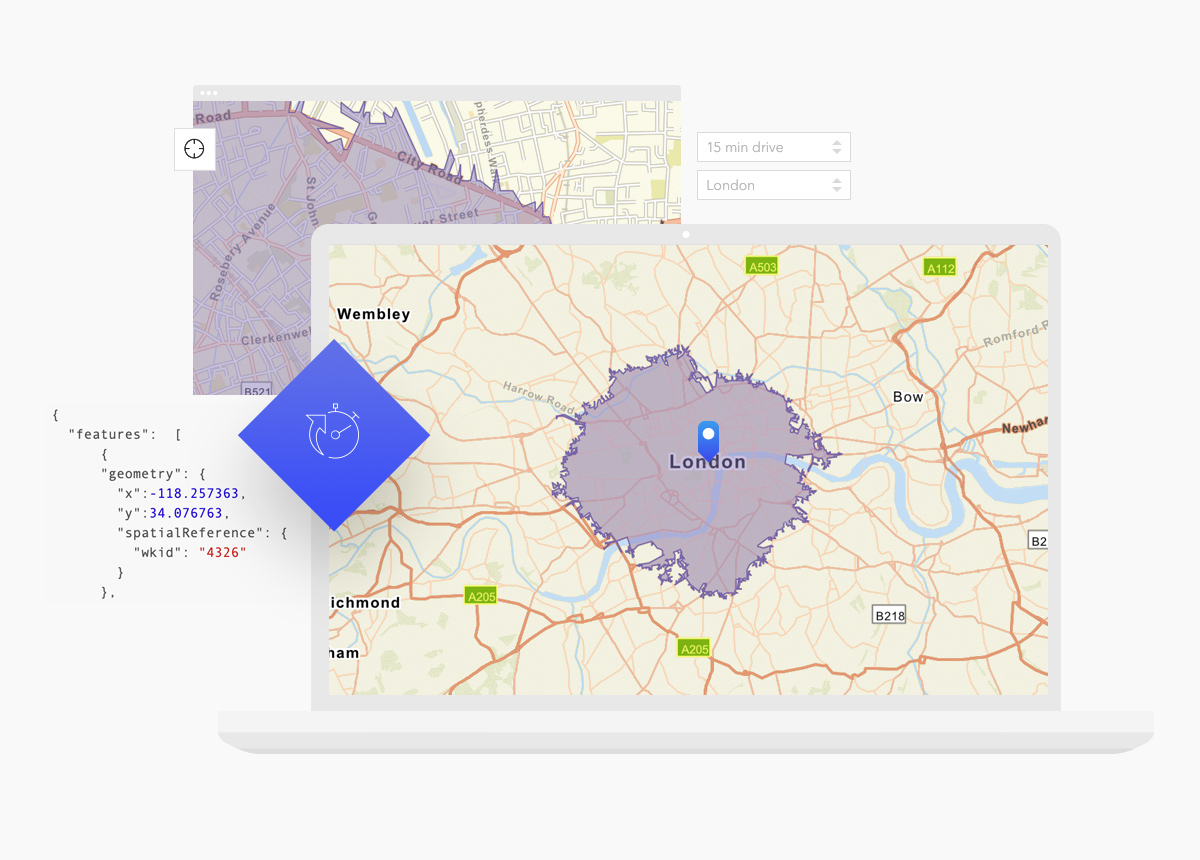
Task: Click the blue diamond stopwatch icon
Action: click(x=334, y=435)
